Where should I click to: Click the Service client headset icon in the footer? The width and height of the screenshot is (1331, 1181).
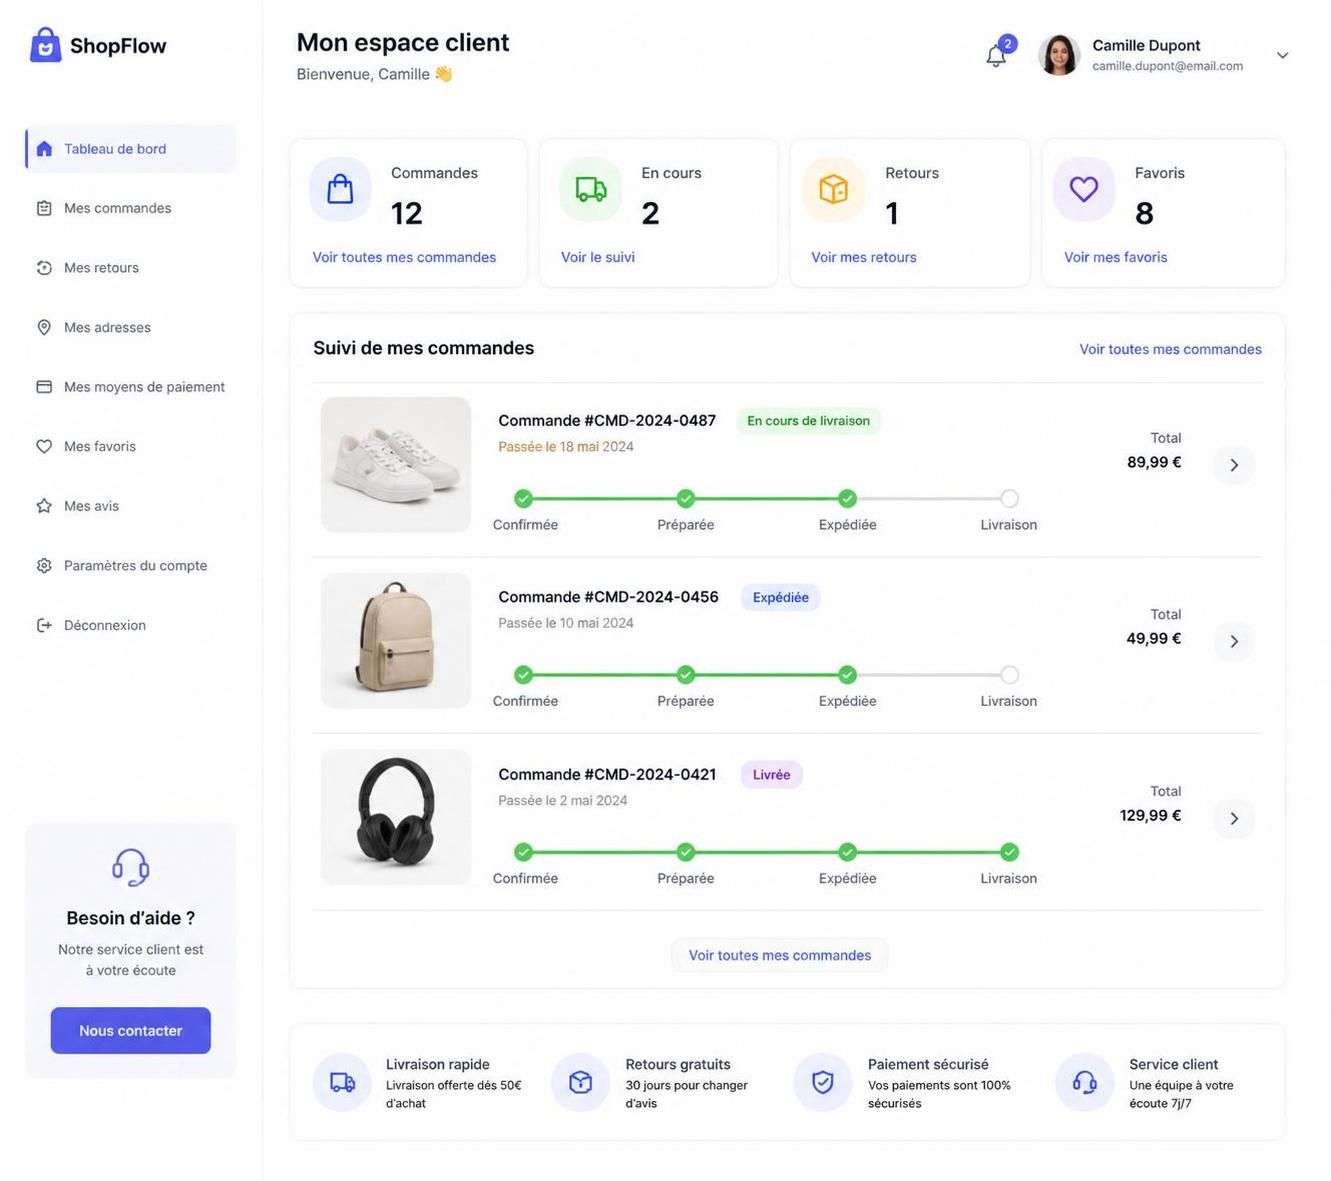coord(1084,1082)
